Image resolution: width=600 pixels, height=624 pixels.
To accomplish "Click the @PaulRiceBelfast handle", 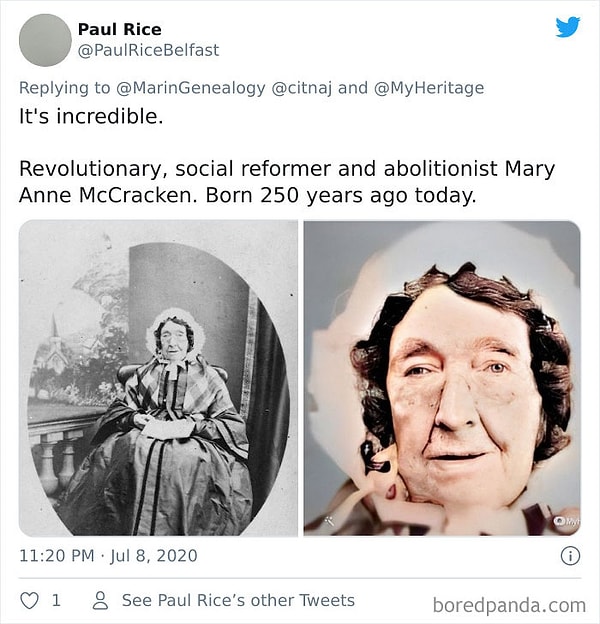I will click(x=148, y=50).
